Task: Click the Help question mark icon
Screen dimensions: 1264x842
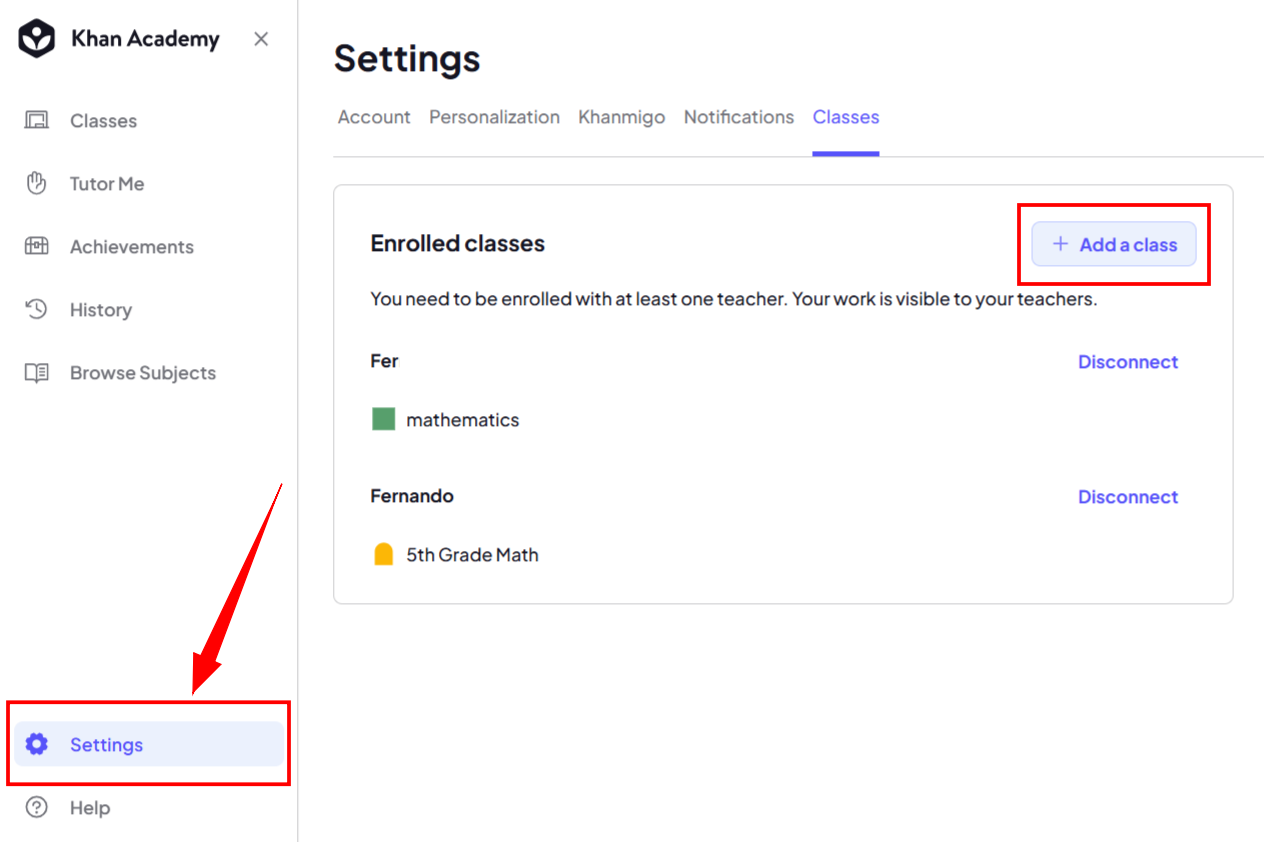Action: tap(37, 807)
